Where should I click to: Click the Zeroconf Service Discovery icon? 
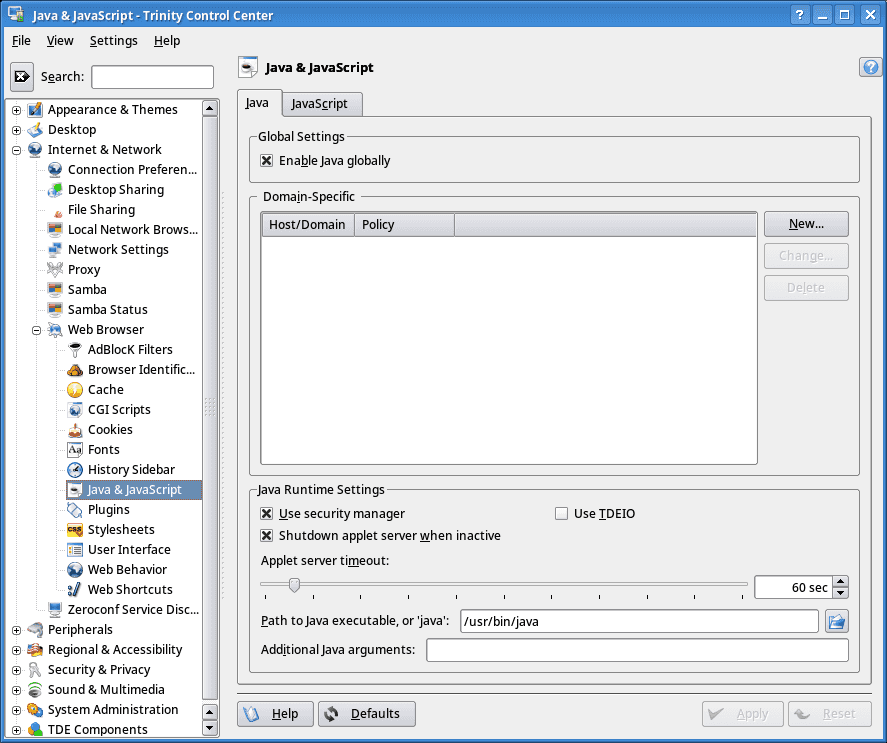point(55,609)
